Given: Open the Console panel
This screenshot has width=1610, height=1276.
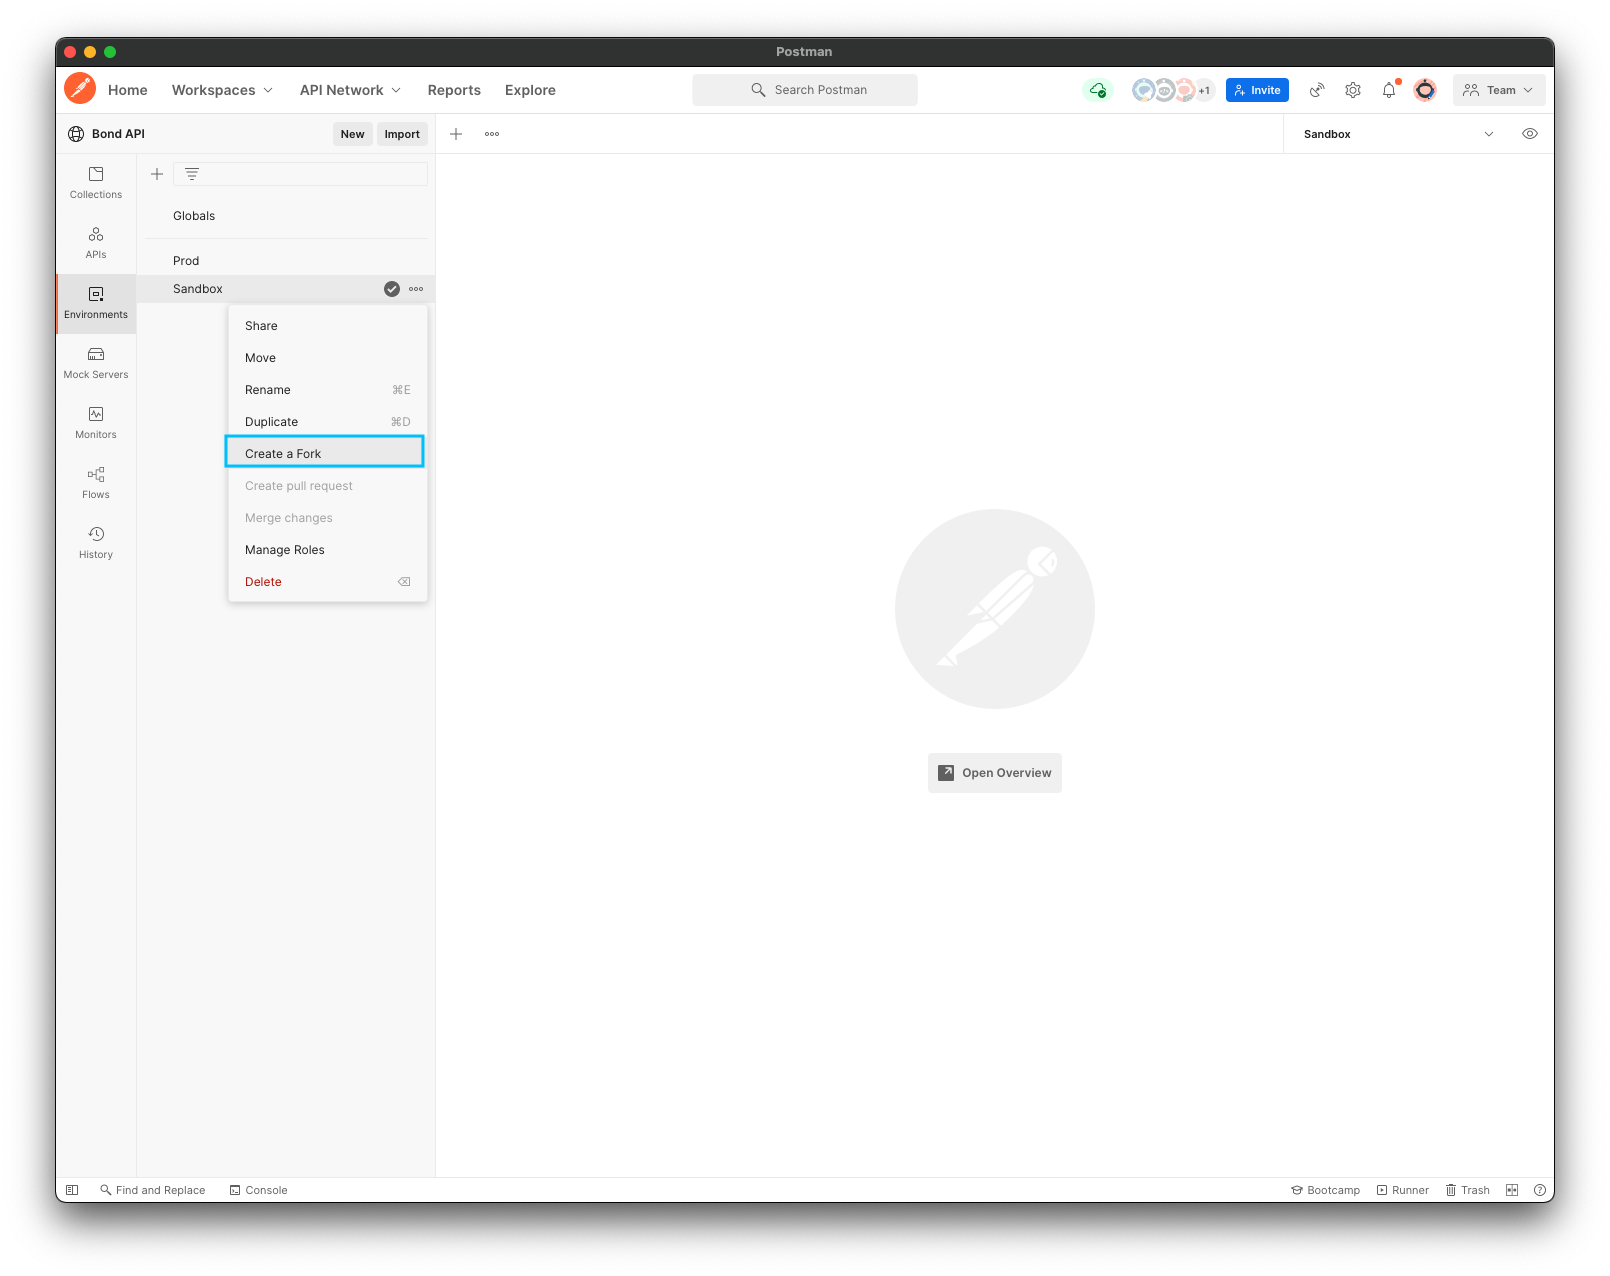Looking at the screenshot, I should 258,1190.
